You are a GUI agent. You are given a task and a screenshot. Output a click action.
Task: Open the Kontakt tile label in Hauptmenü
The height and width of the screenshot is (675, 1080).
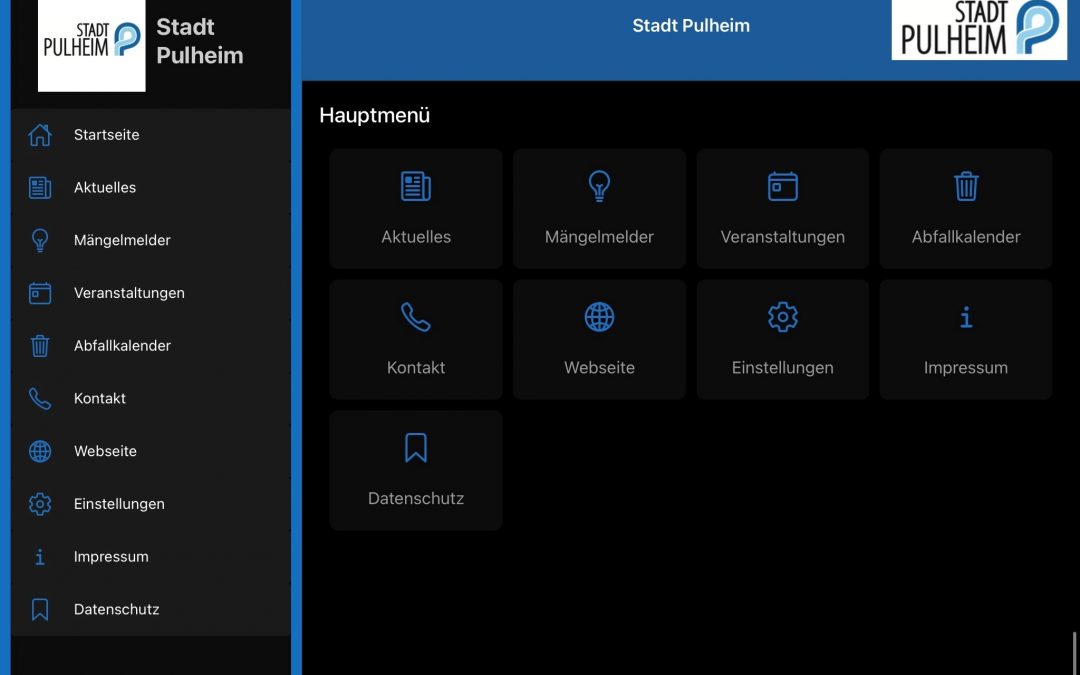coord(416,368)
